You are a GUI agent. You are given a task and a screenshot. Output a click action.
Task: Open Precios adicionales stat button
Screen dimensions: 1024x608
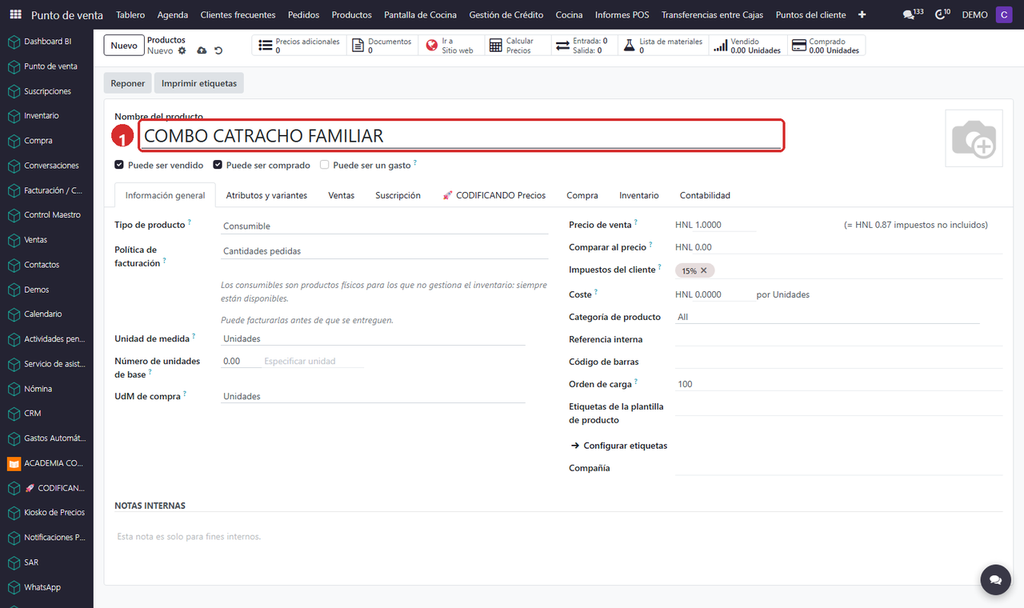299,45
